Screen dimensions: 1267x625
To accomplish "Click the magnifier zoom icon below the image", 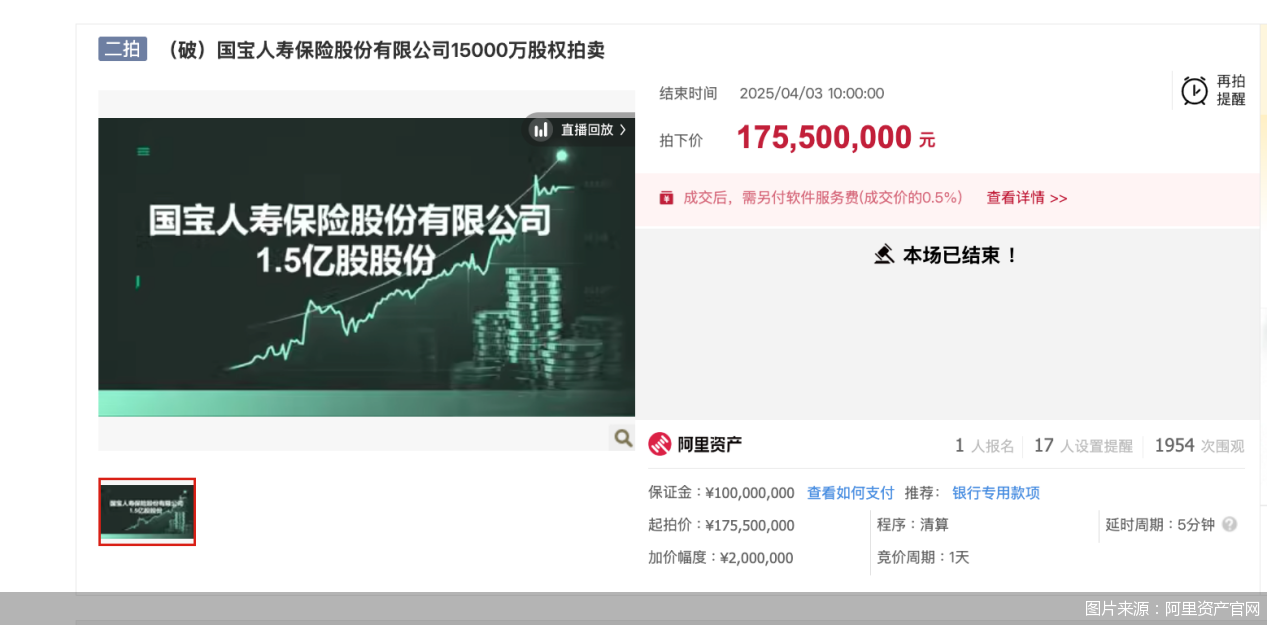I will click(x=622, y=438).
